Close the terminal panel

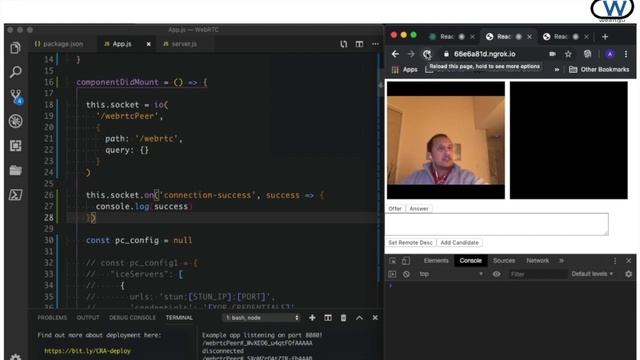point(375,318)
